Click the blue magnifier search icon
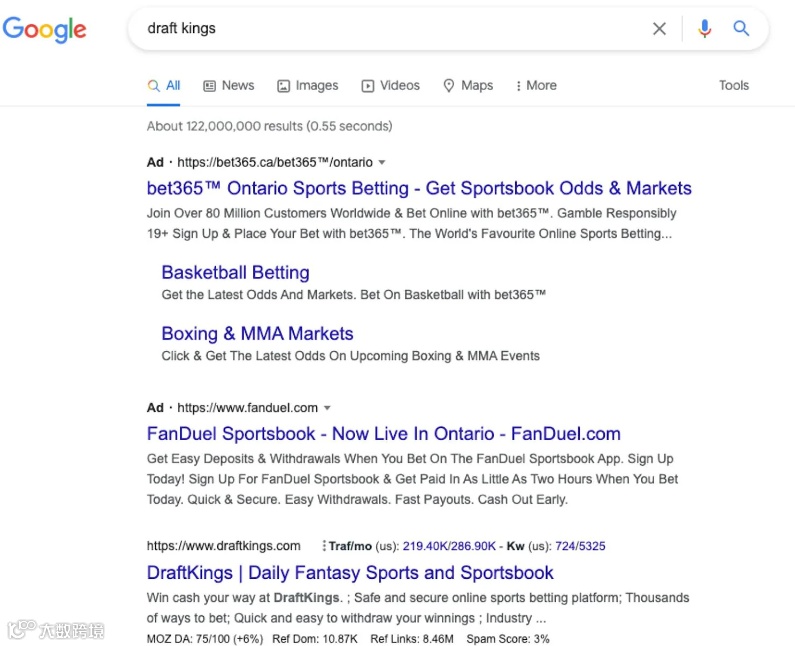This screenshot has height=646, width=795. (741, 28)
